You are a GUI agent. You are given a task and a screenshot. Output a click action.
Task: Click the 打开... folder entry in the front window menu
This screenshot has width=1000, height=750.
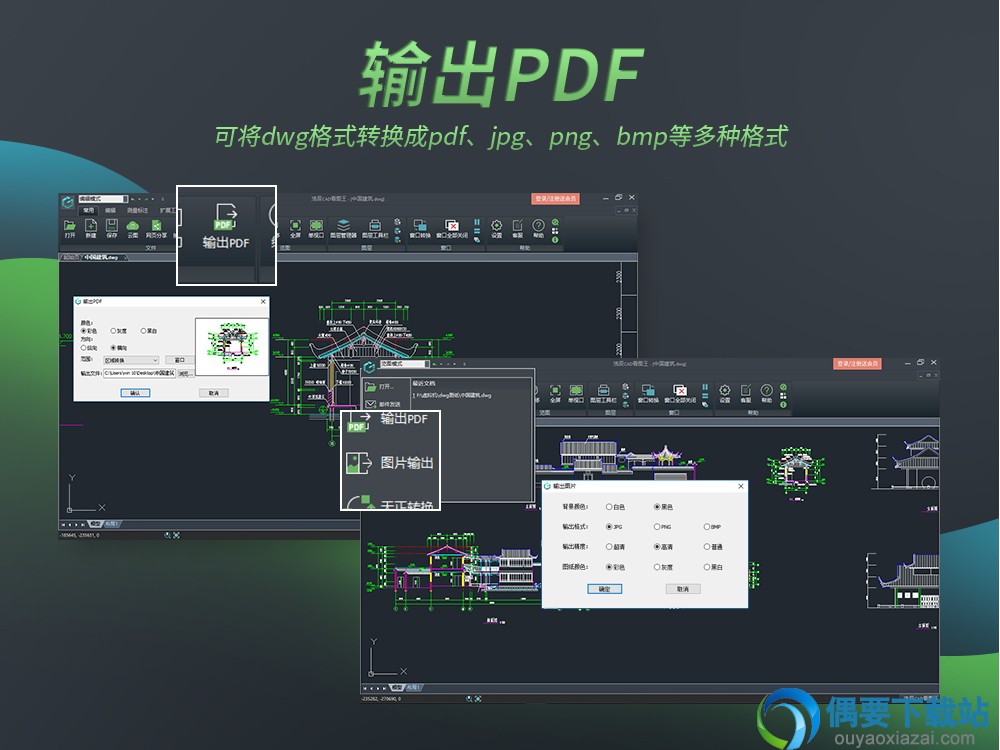379,386
